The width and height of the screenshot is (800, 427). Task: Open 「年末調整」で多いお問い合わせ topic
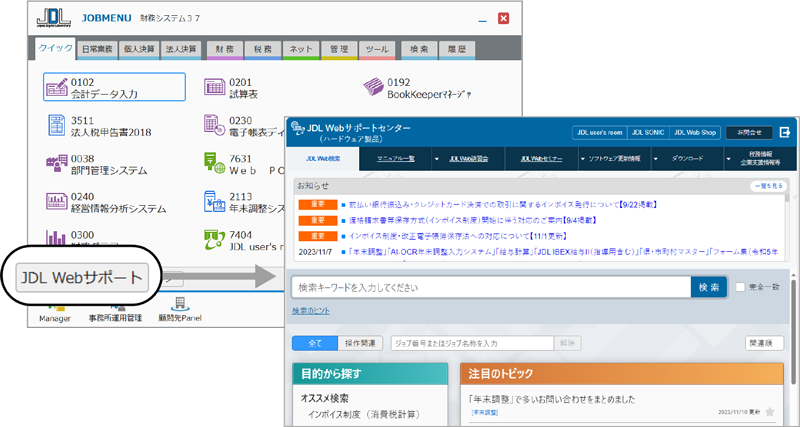click(552, 399)
